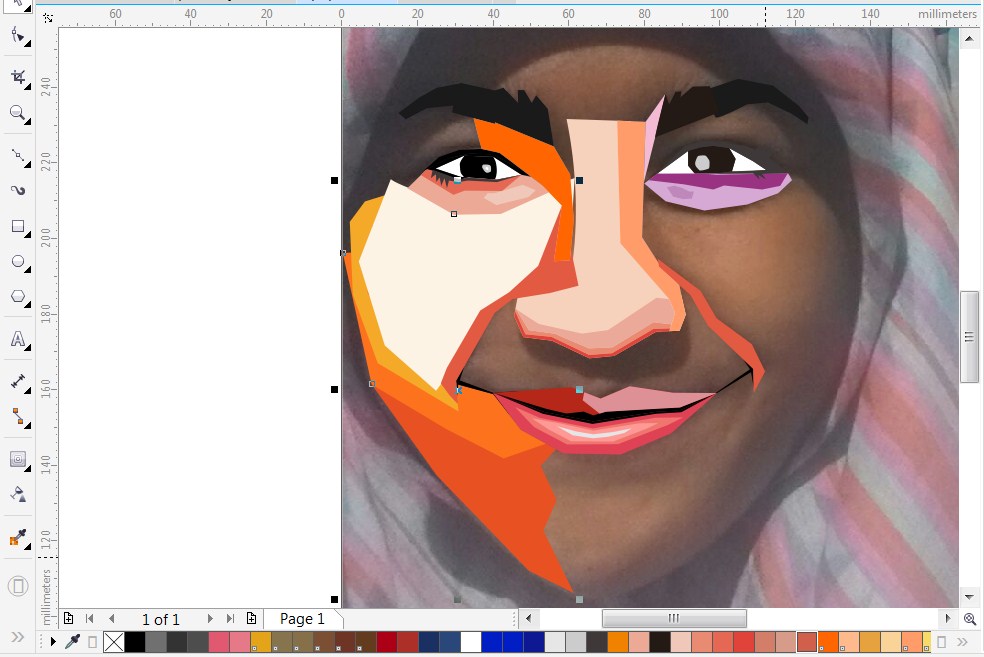Select the Text tool

[x=17, y=340]
